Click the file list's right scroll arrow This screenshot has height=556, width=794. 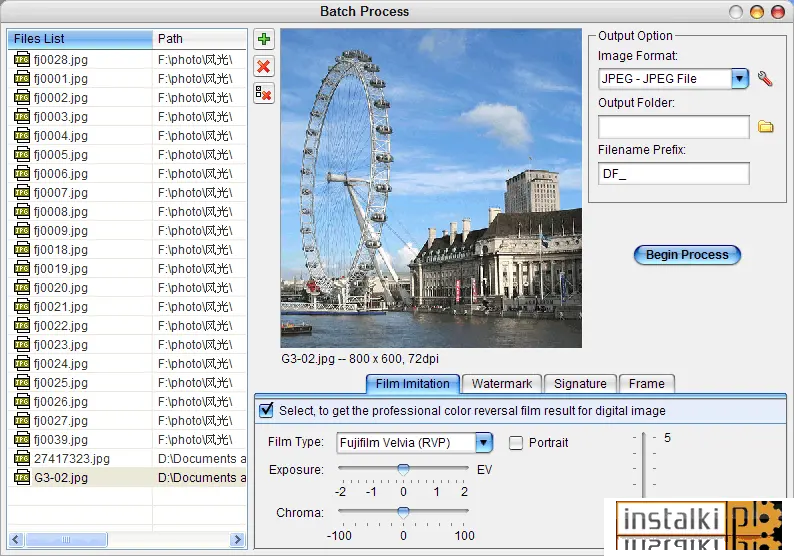tap(237, 539)
